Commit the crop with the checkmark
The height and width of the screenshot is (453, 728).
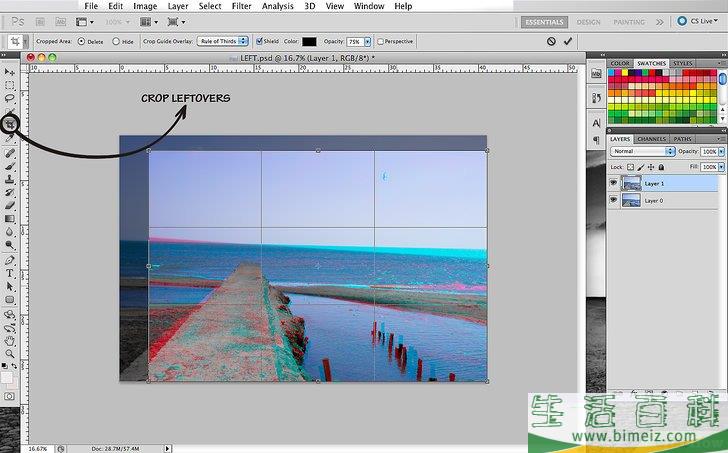[x=569, y=41]
